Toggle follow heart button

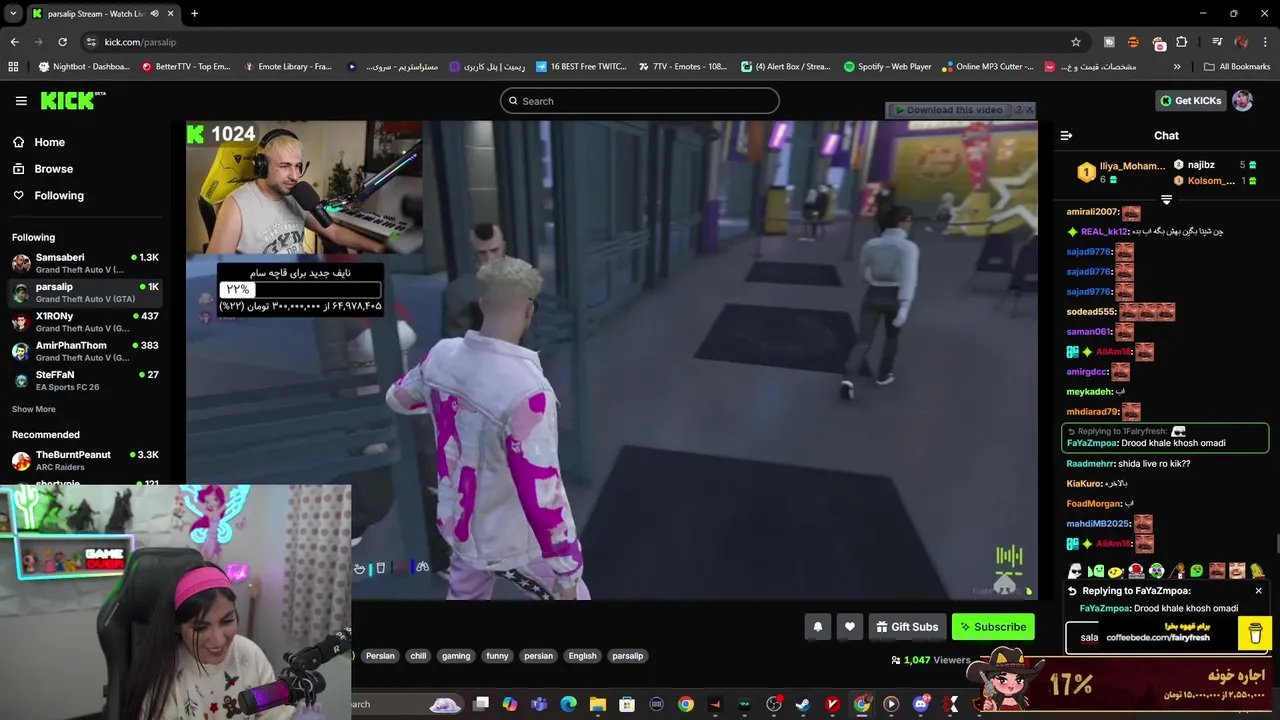[x=850, y=627]
